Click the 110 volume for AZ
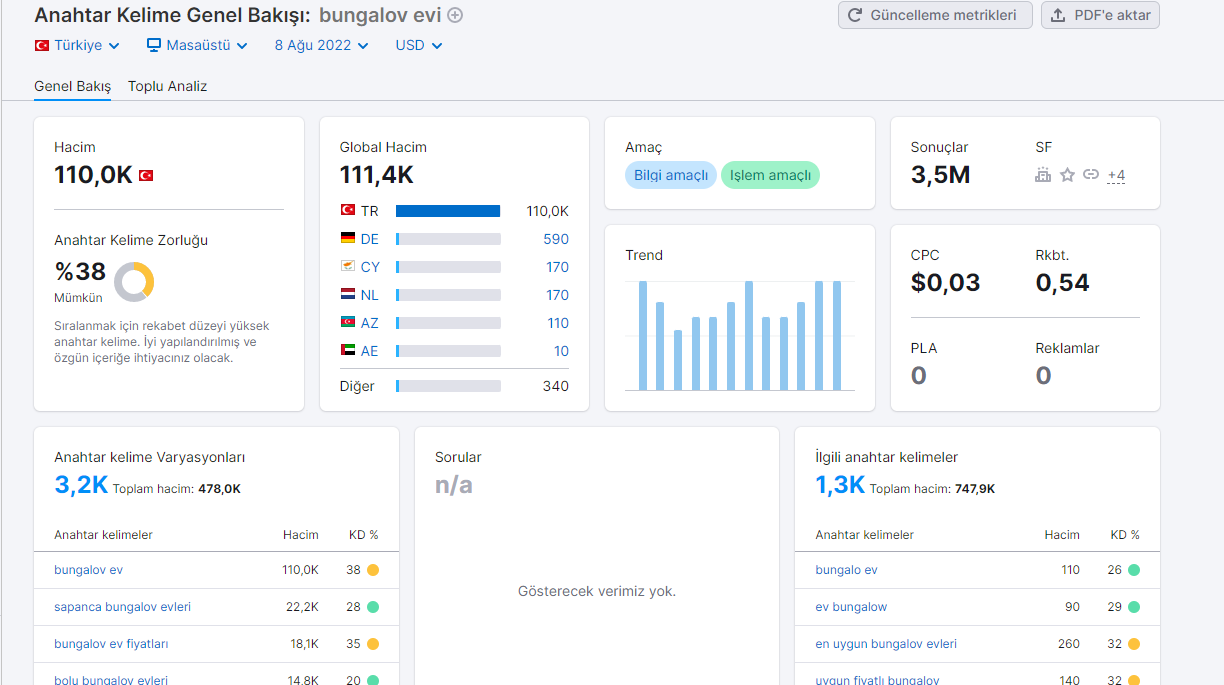The height and width of the screenshot is (685, 1224). 558,323
